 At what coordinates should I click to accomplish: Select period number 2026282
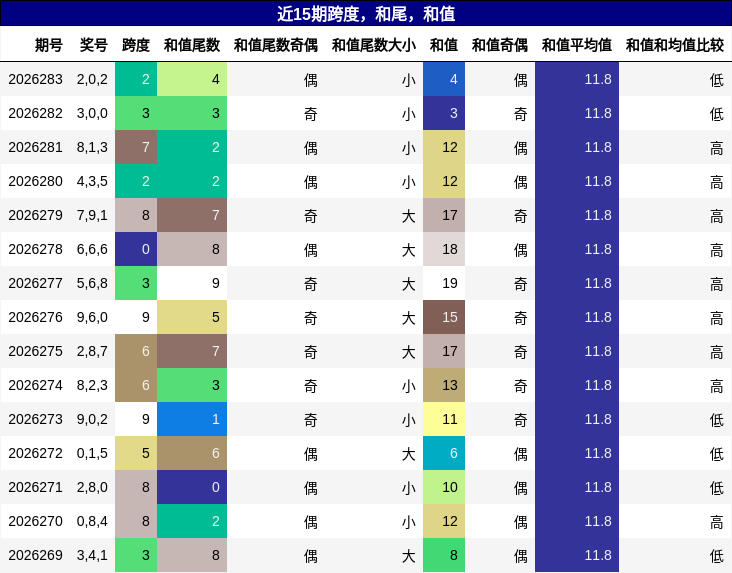35,113
